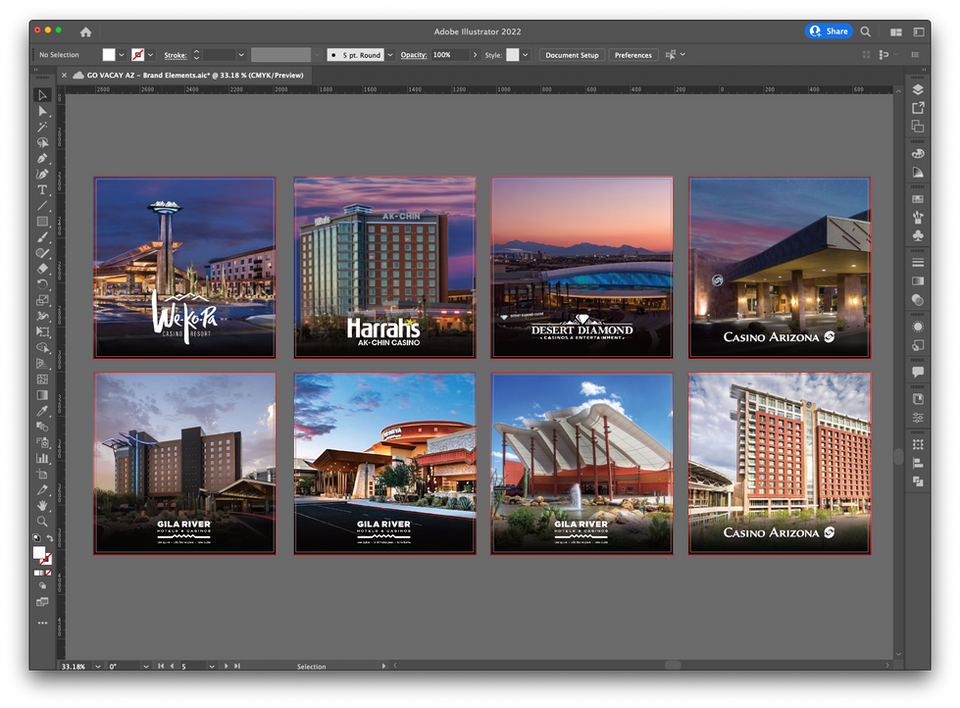This screenshot has width=960, height=708.
Task: Click the Share button
Action: (829, 32)
